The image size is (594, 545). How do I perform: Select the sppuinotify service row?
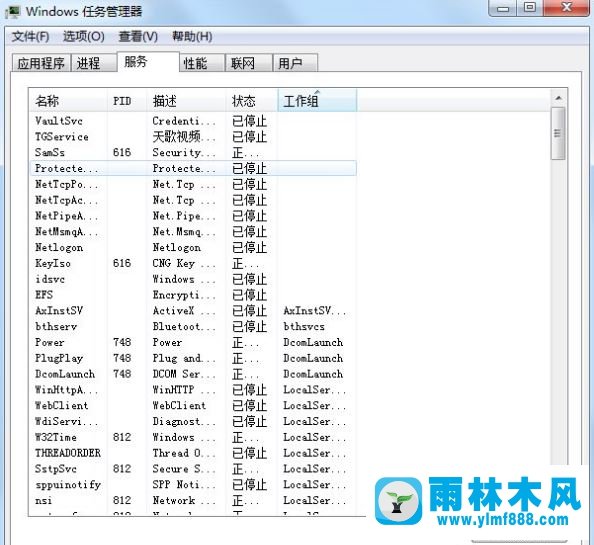click(193, 485)
